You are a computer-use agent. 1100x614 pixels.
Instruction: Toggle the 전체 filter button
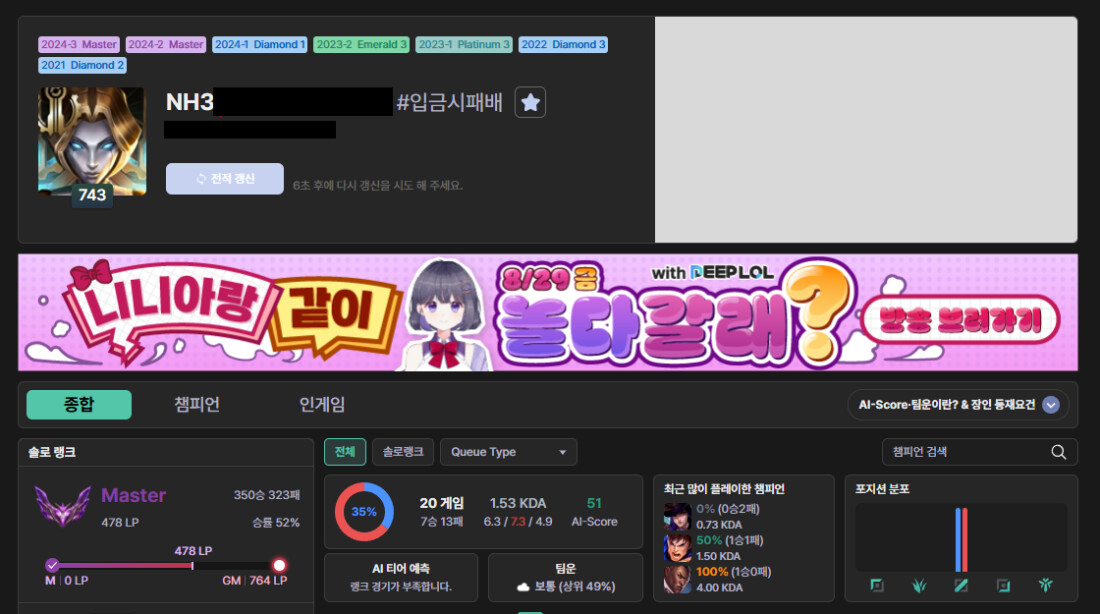point(345,452)
